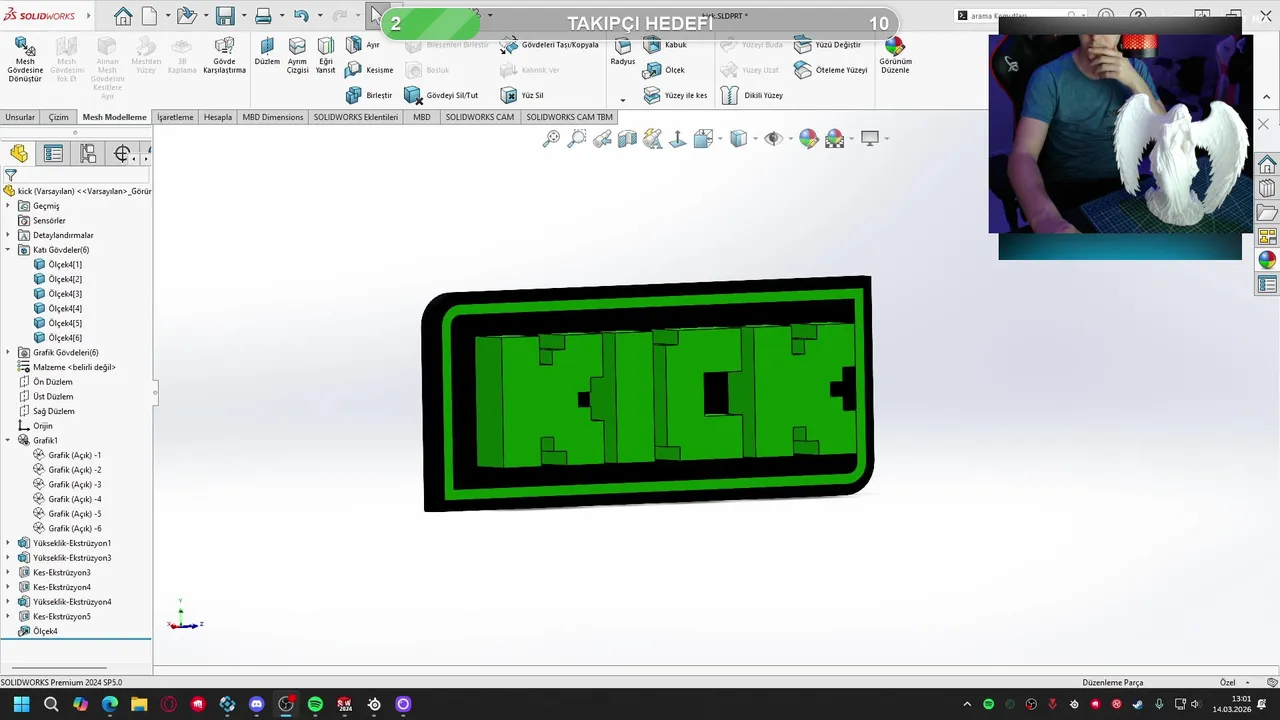
Task: Open the Gövde Karşılaştırma tool
Action: (224, 56)
